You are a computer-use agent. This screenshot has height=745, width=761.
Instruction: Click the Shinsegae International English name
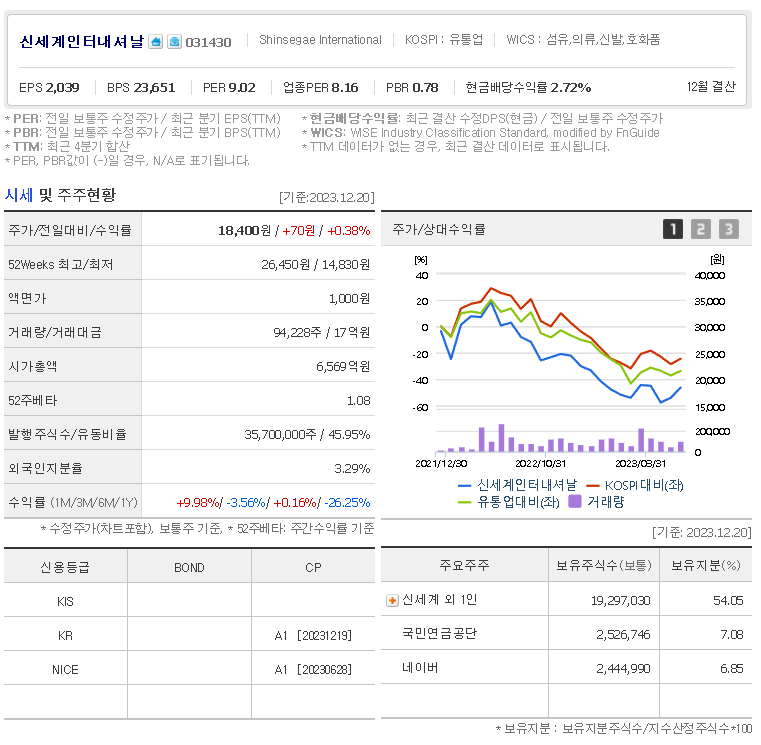coord(320,40)
